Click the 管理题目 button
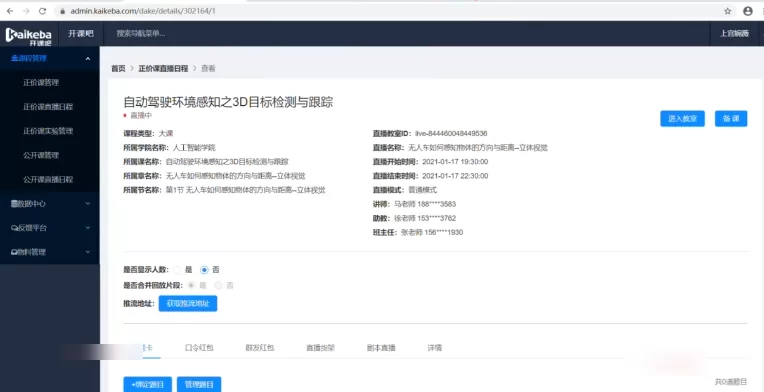 (x=199, y=384)
